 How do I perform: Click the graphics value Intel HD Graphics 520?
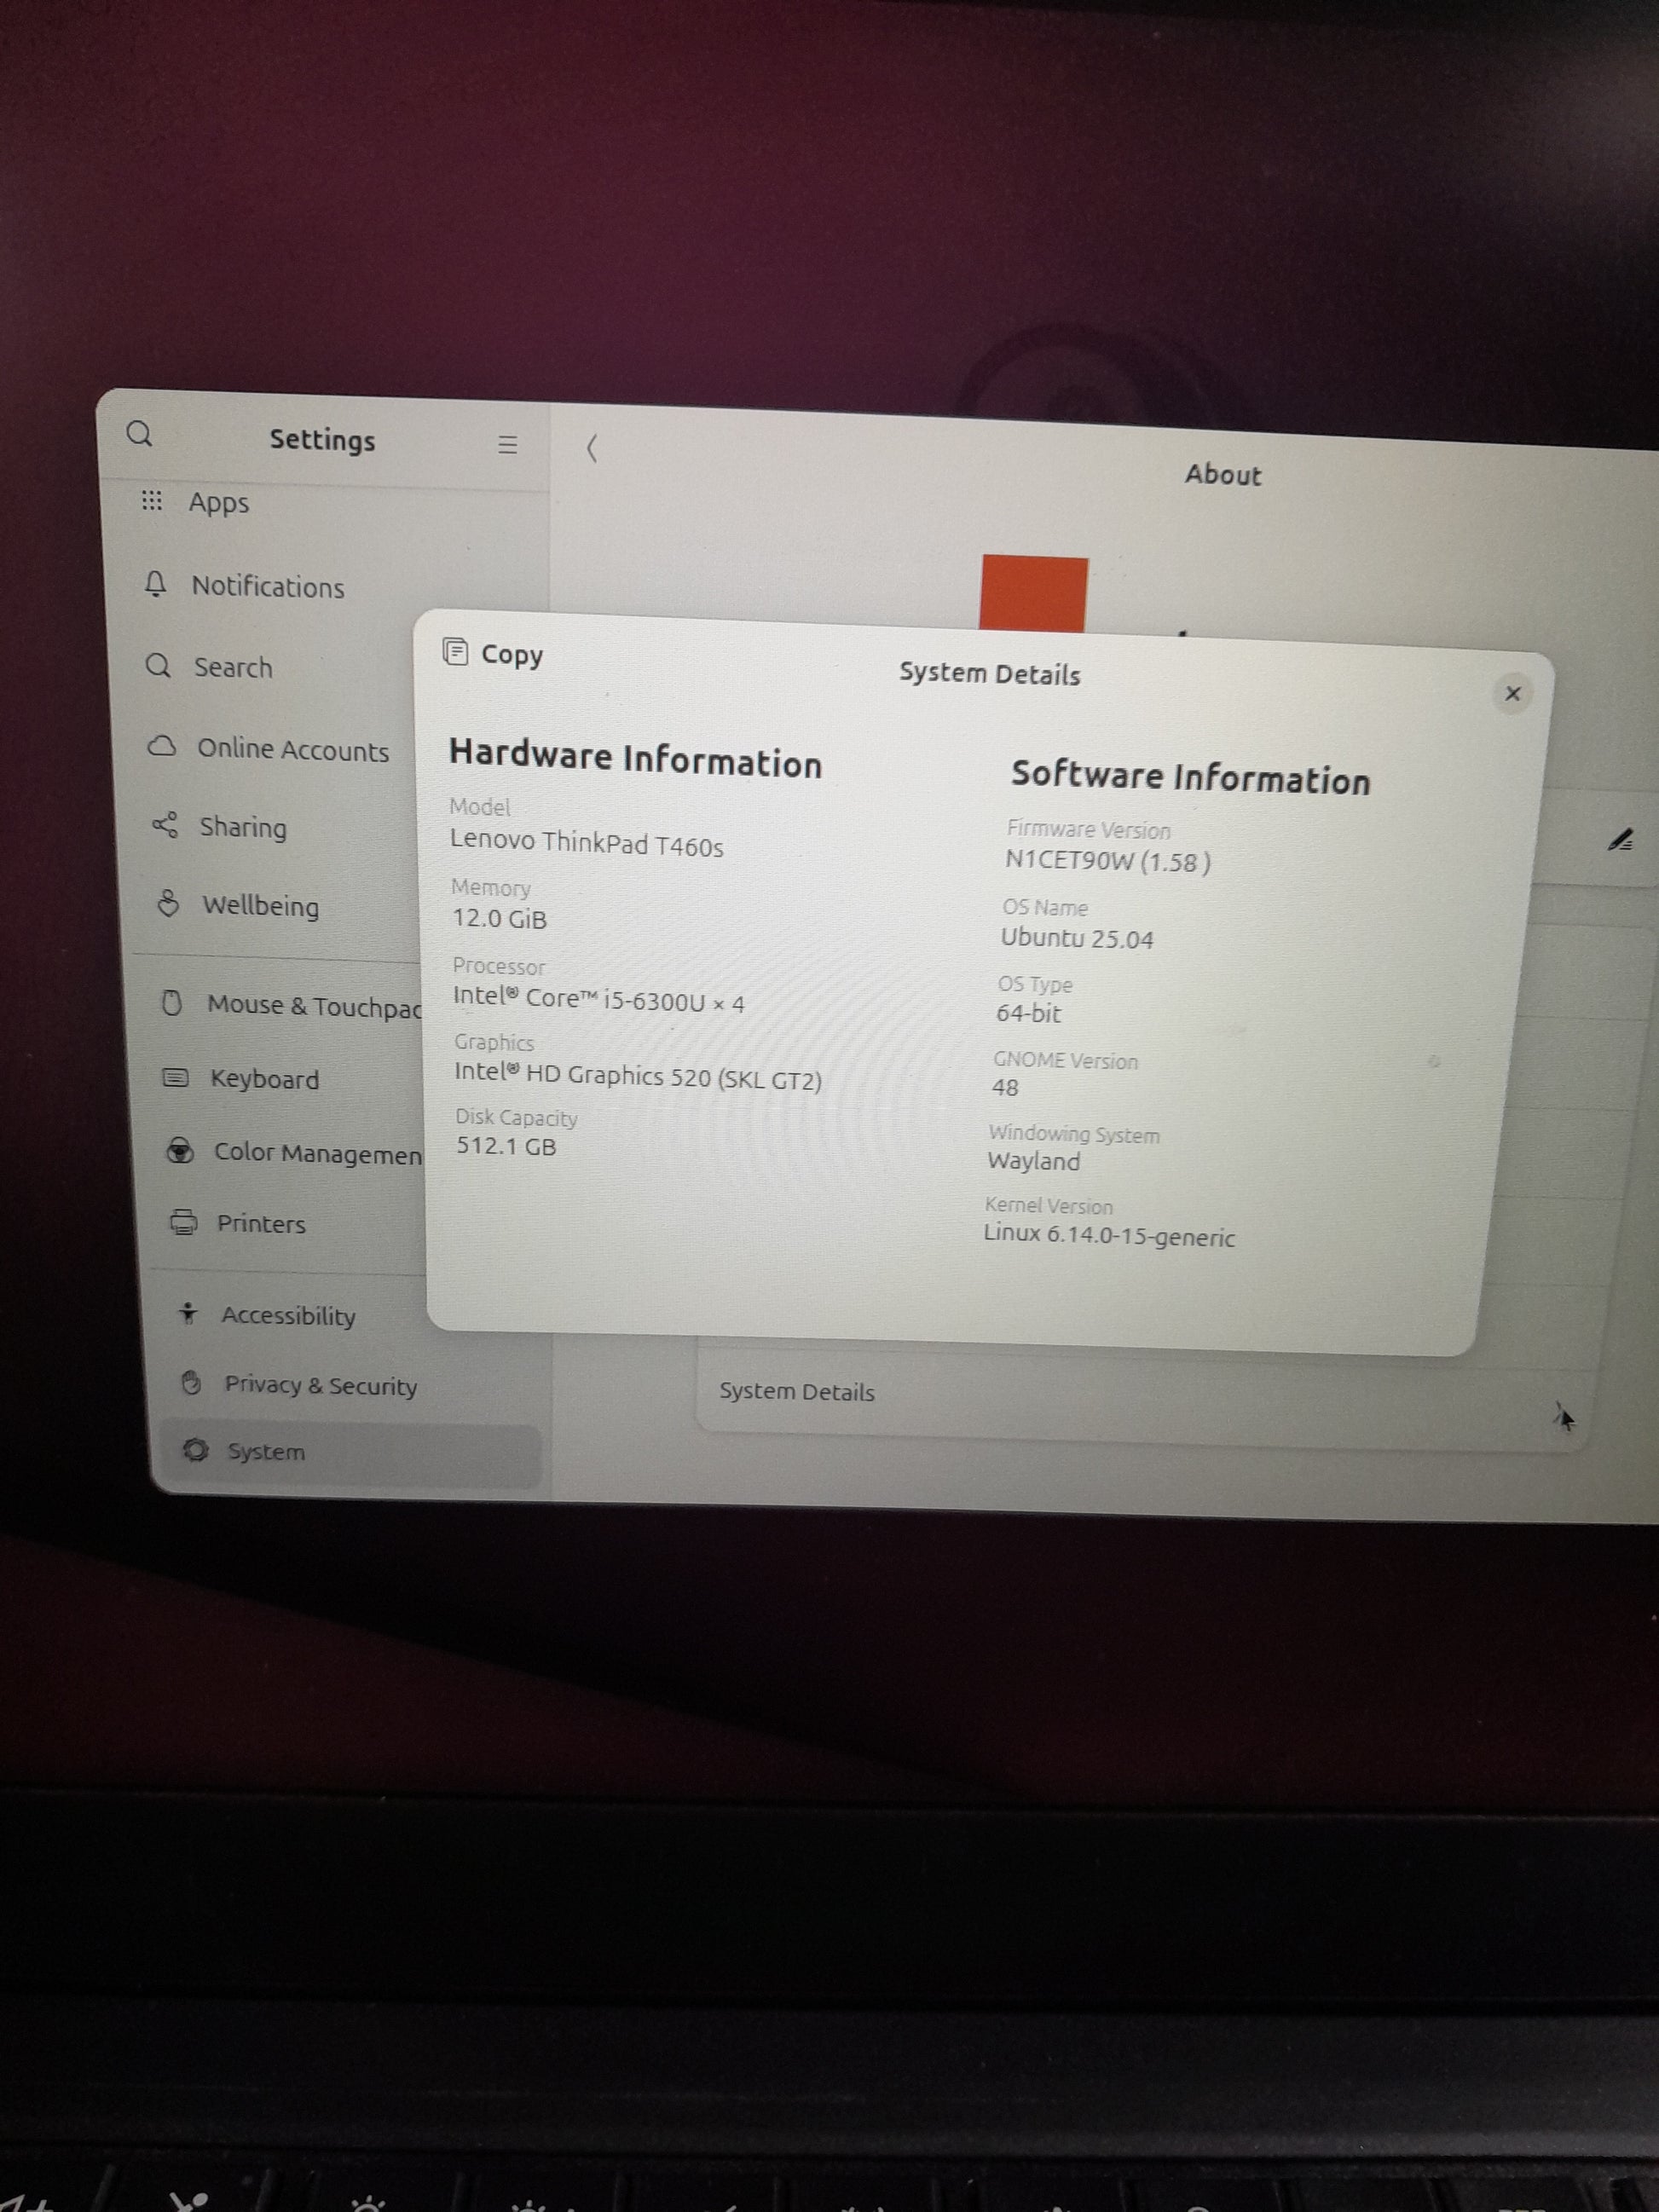pos(638,1076)
